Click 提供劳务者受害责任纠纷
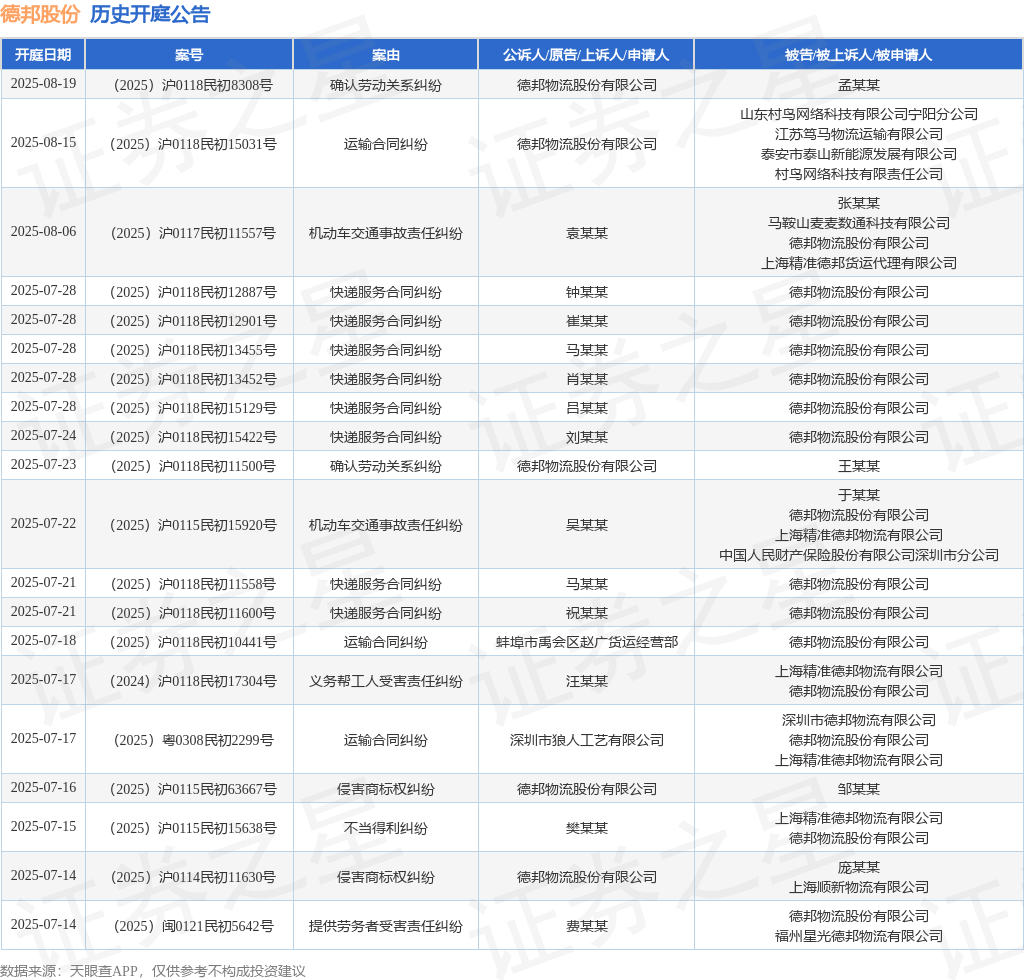This screenshot has width=1024, height=980. 385,926
